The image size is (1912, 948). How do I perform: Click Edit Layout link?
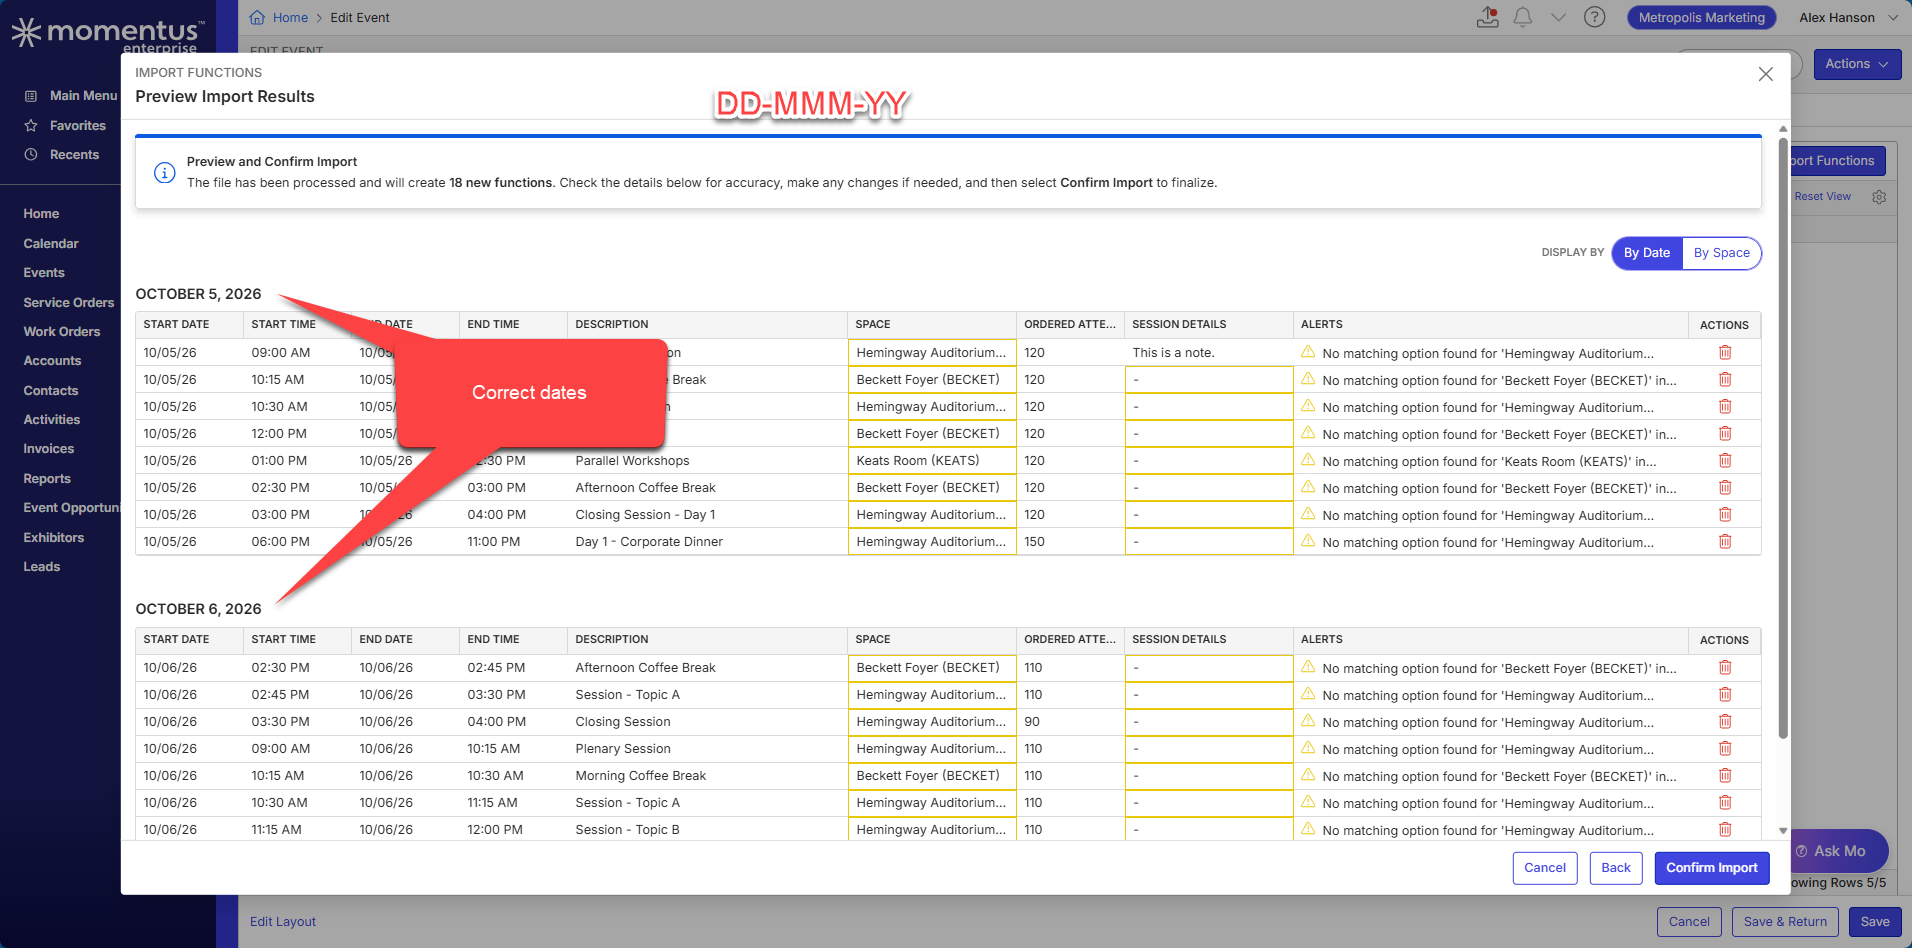(x=283, y=922)
